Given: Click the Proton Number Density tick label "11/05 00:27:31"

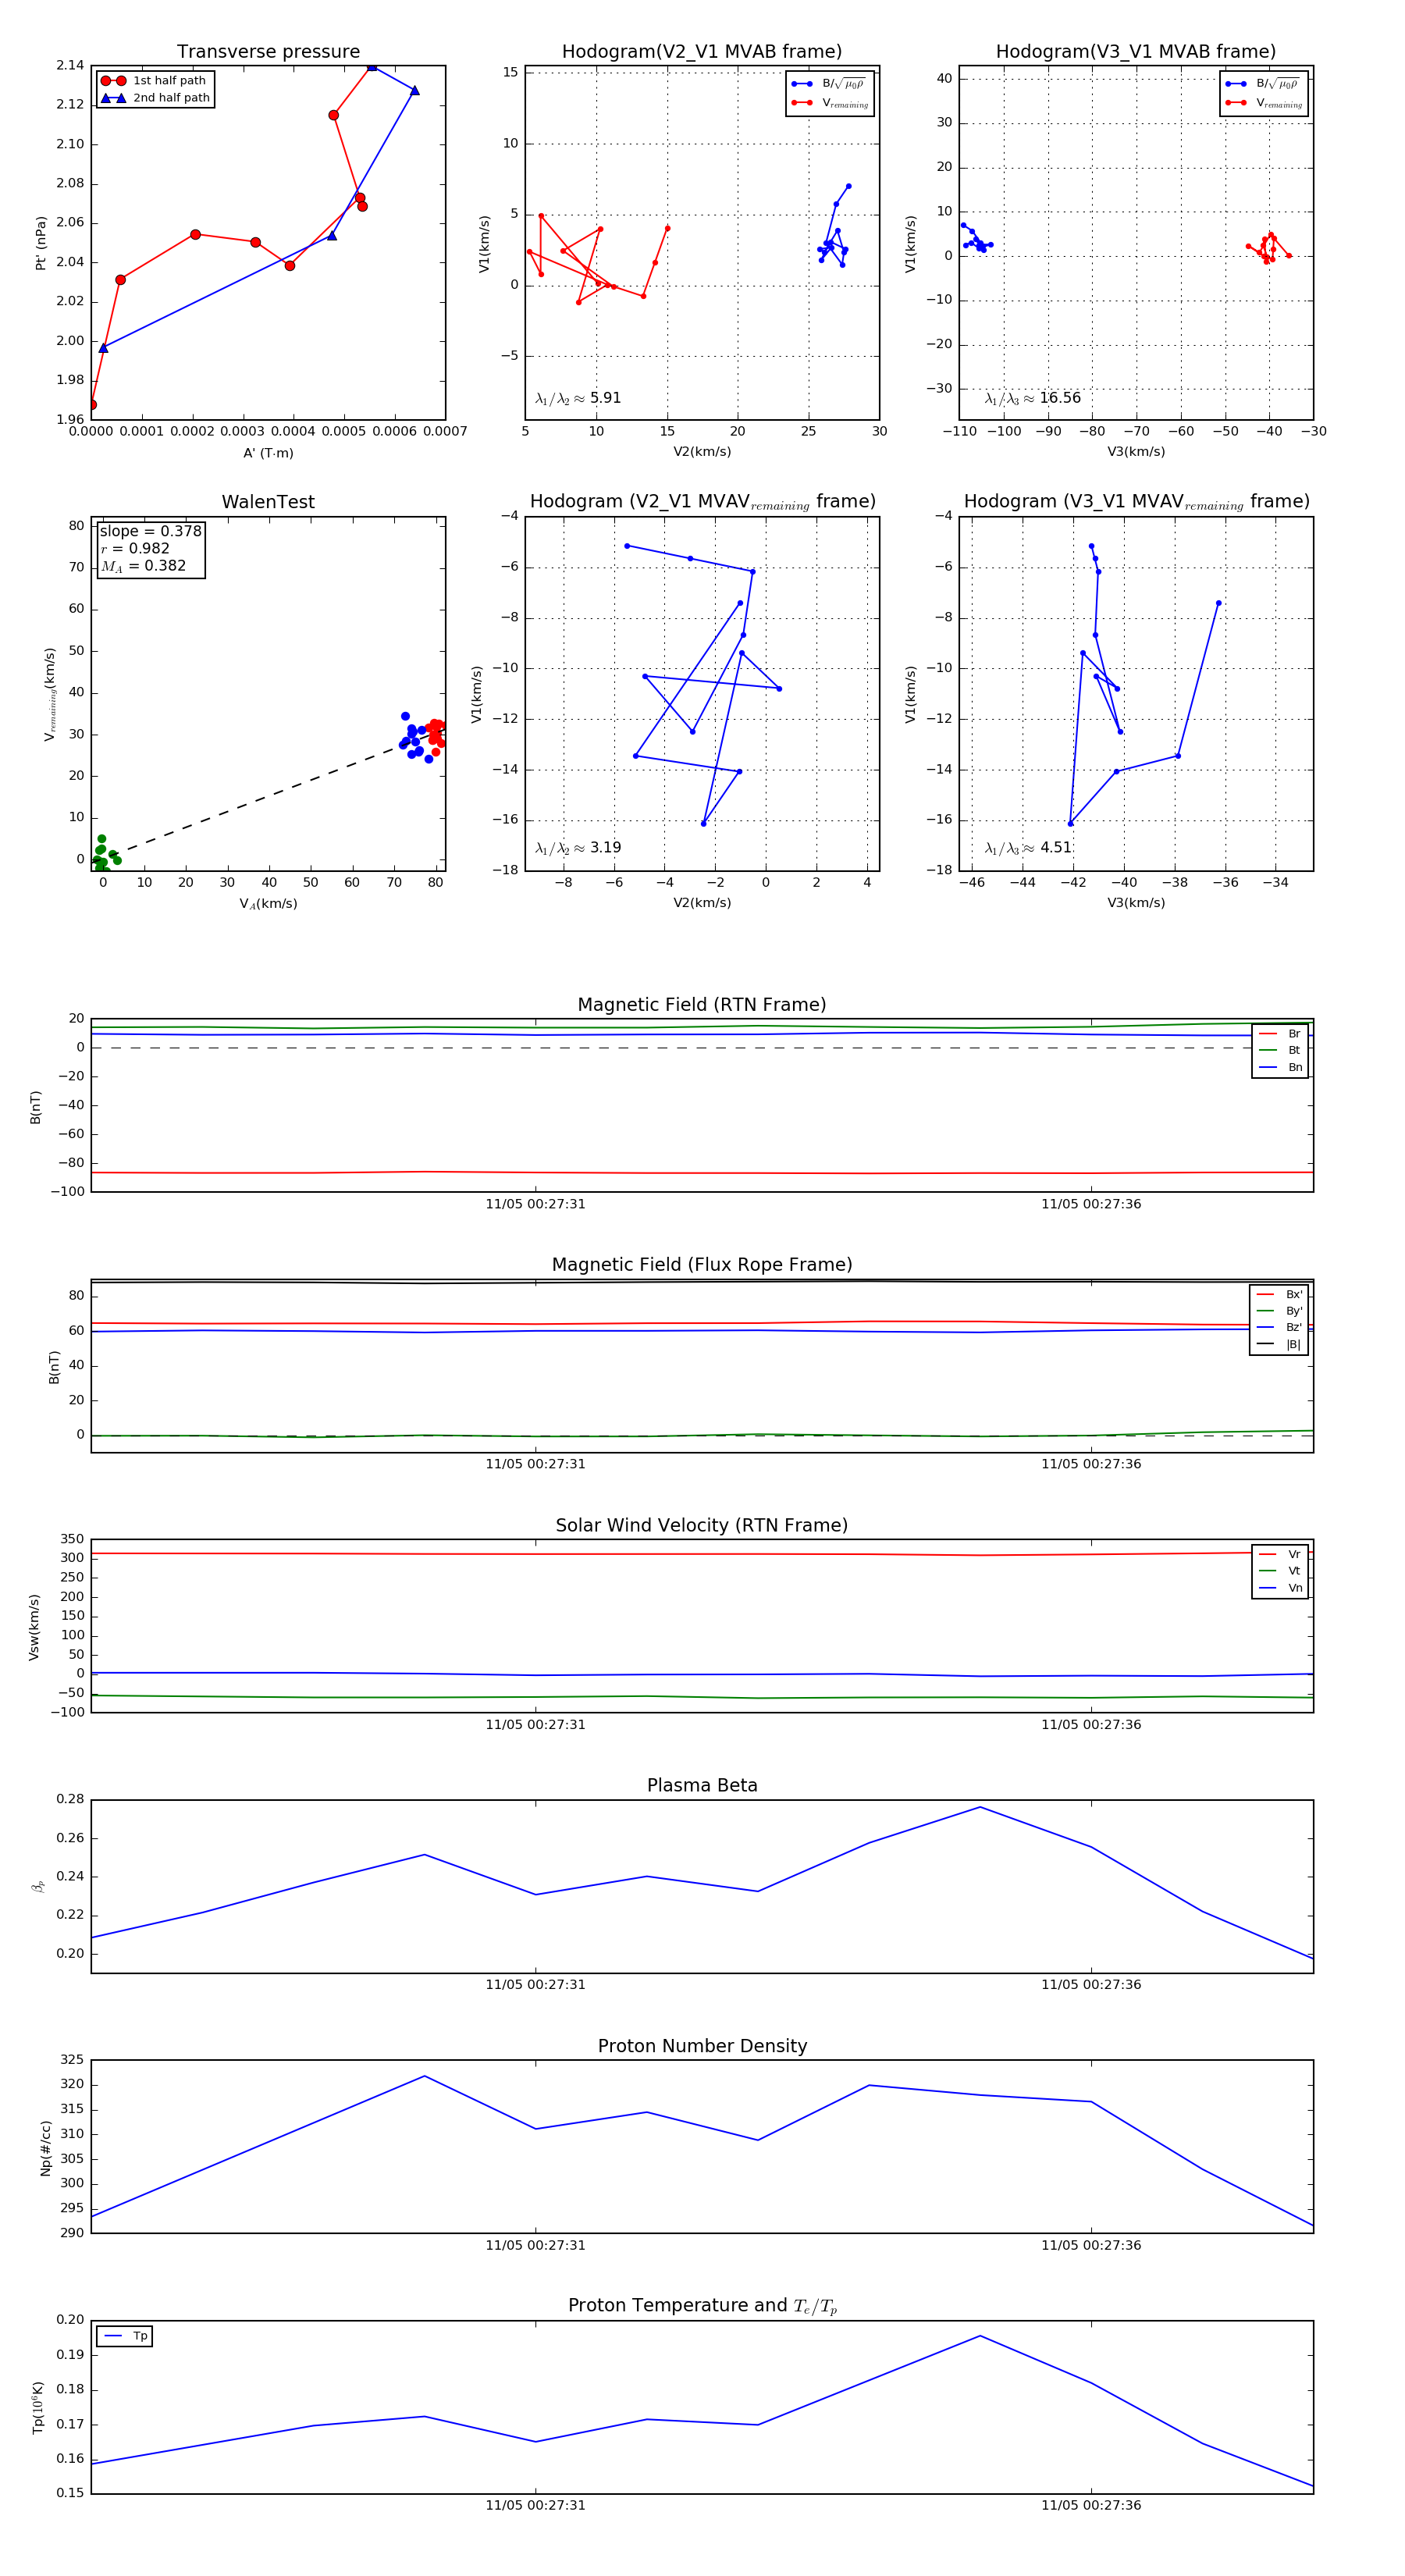Looking at the screenshot, I should [x=535, y=2245].
